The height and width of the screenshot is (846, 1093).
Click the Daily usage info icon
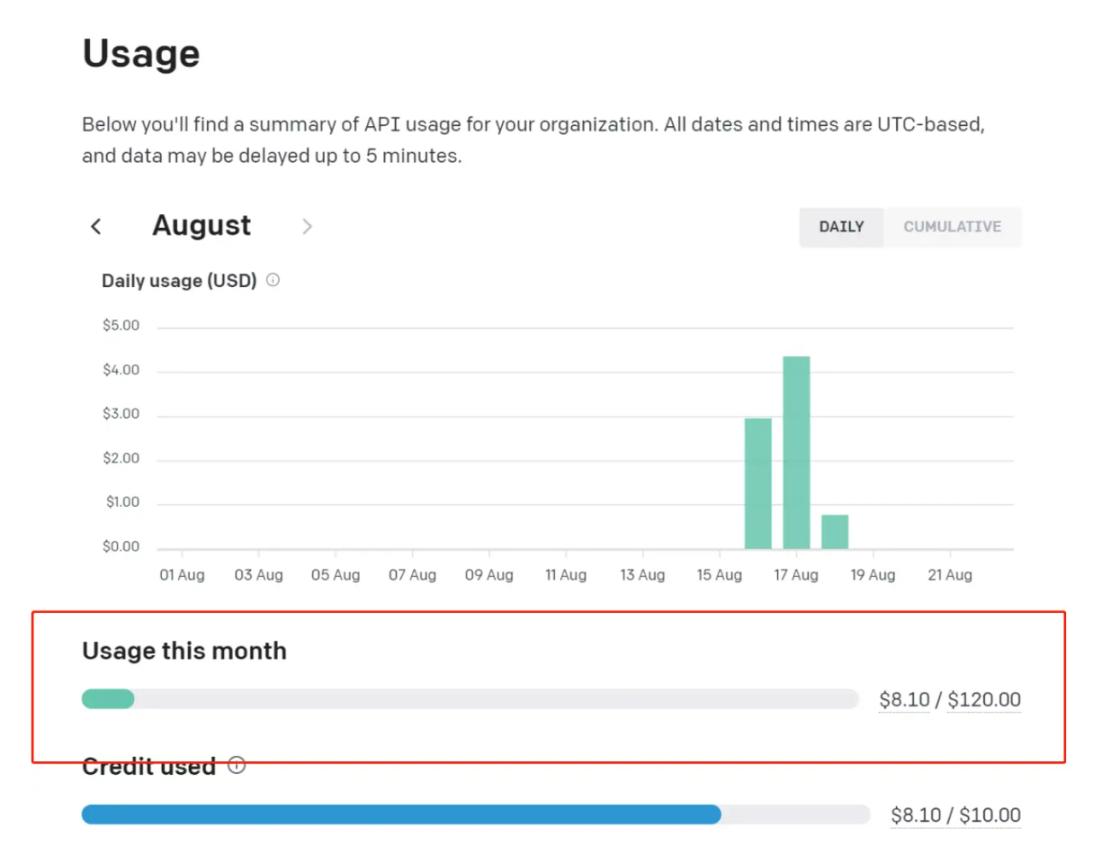[273, 281]
